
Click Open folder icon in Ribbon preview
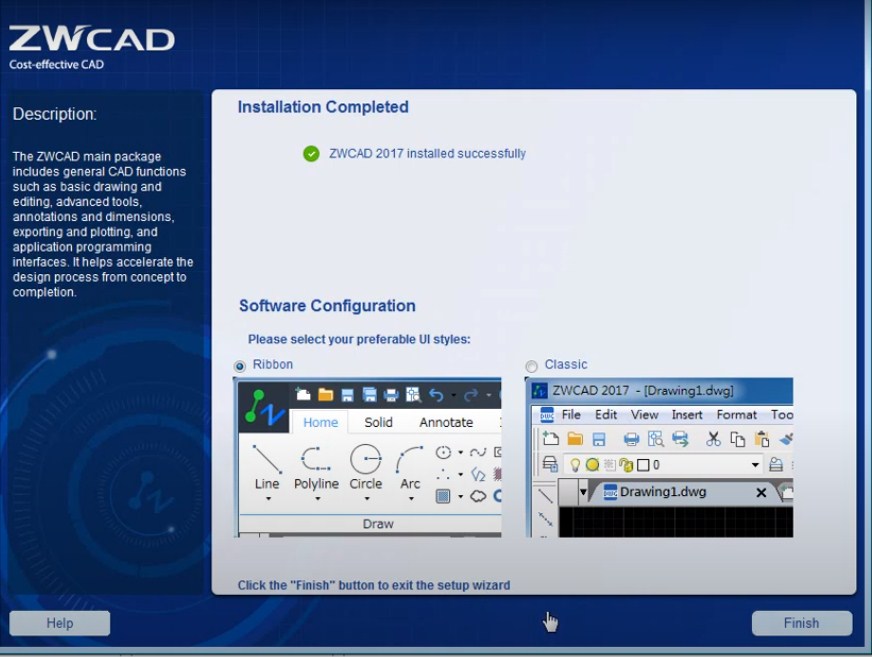325,394
